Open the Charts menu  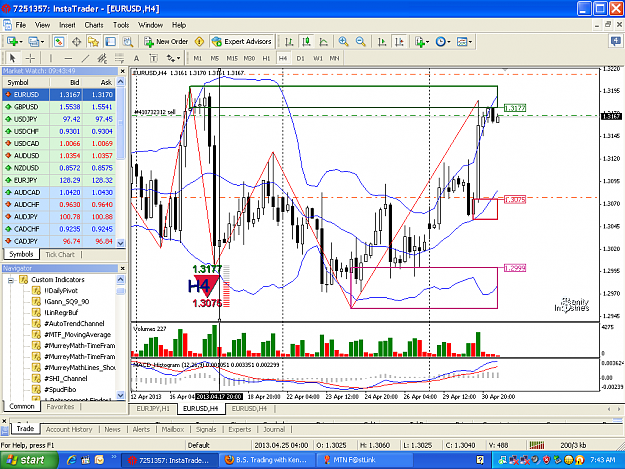click(x=94, y=25)
